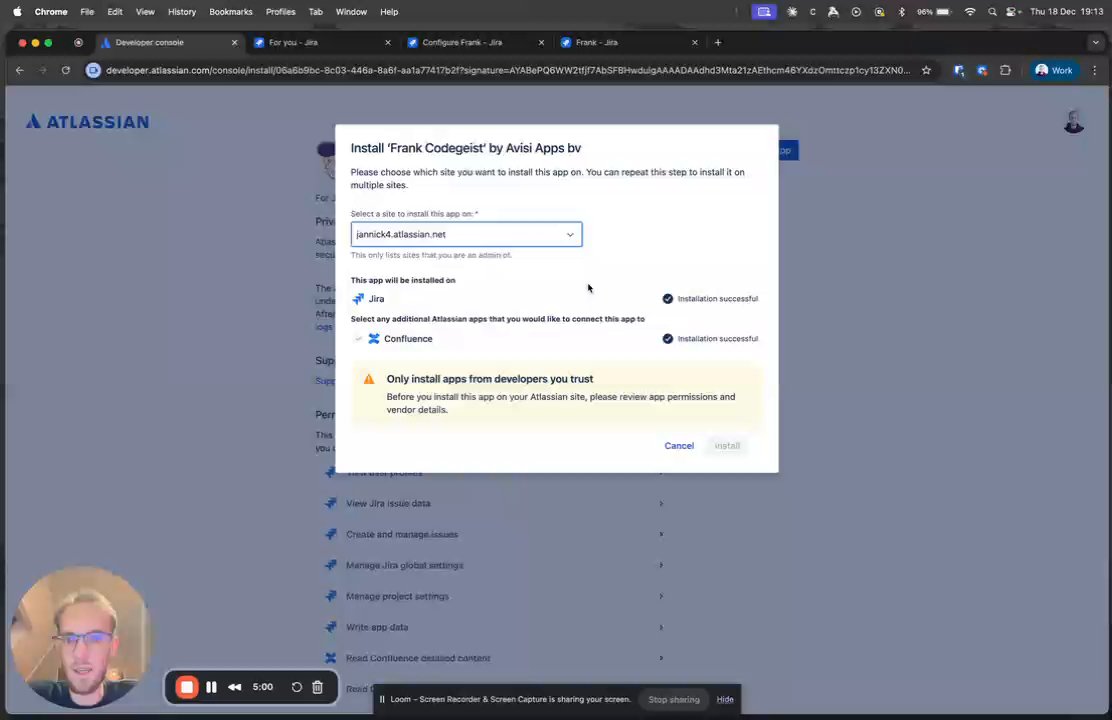The height and width of the screenshot is (720, 1112).
Task: Open the Apple menu
Action: (x=17, y=12)
